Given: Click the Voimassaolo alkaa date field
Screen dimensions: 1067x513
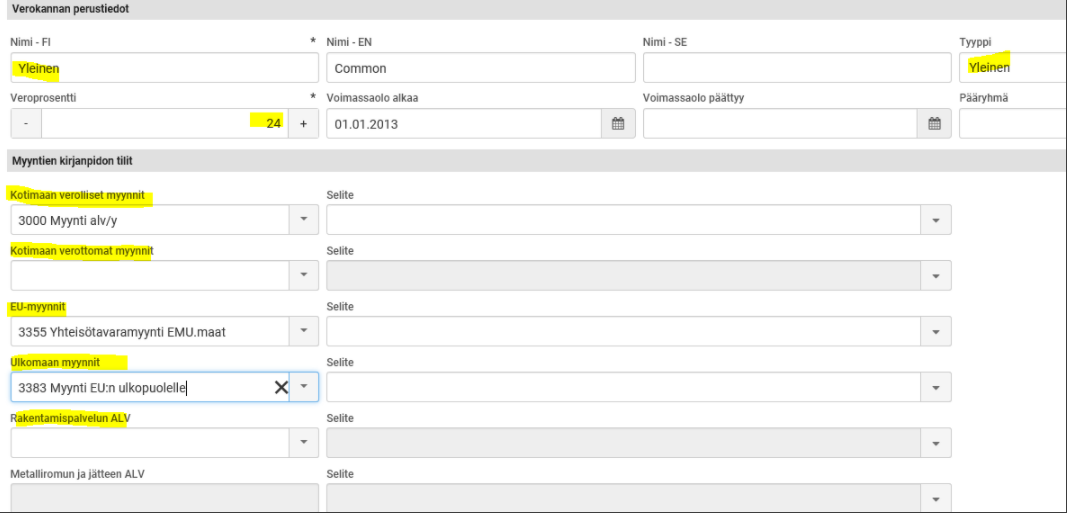Looking at the screenshot, I should tap(465, 124).
